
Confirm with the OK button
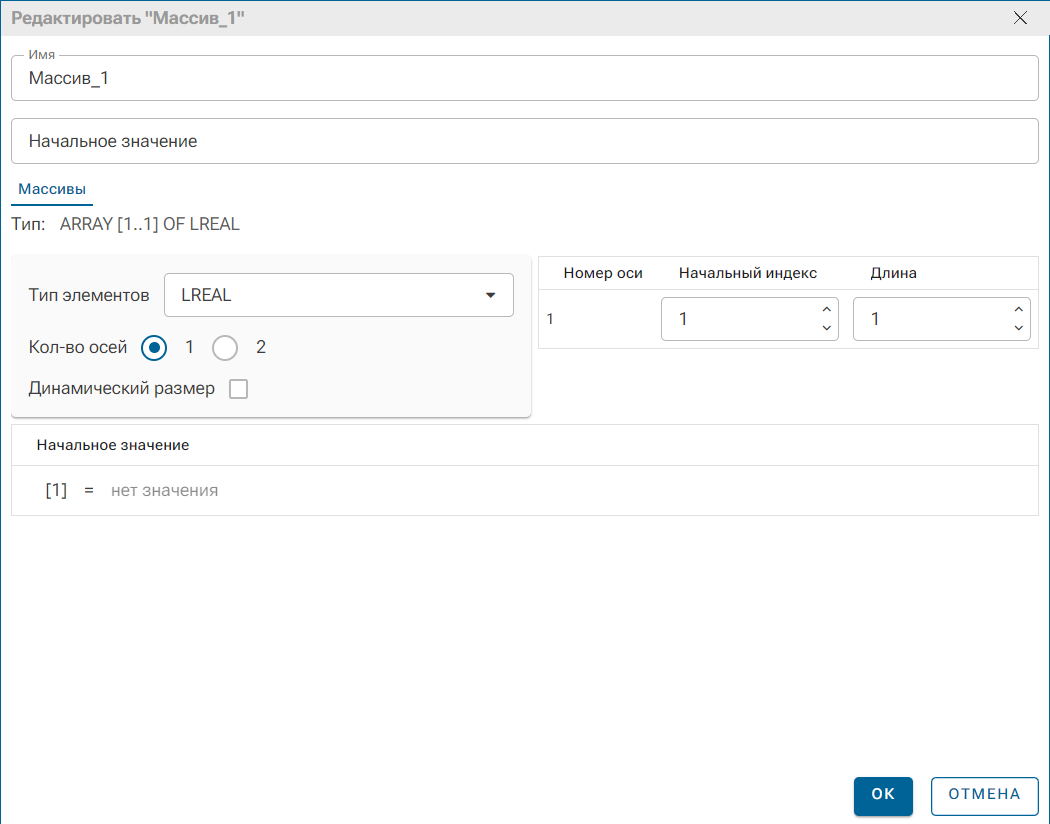pos(883,795)
